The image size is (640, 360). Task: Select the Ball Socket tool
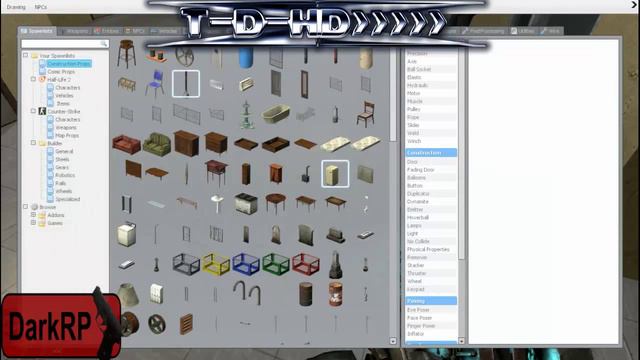tap(431, 69)
